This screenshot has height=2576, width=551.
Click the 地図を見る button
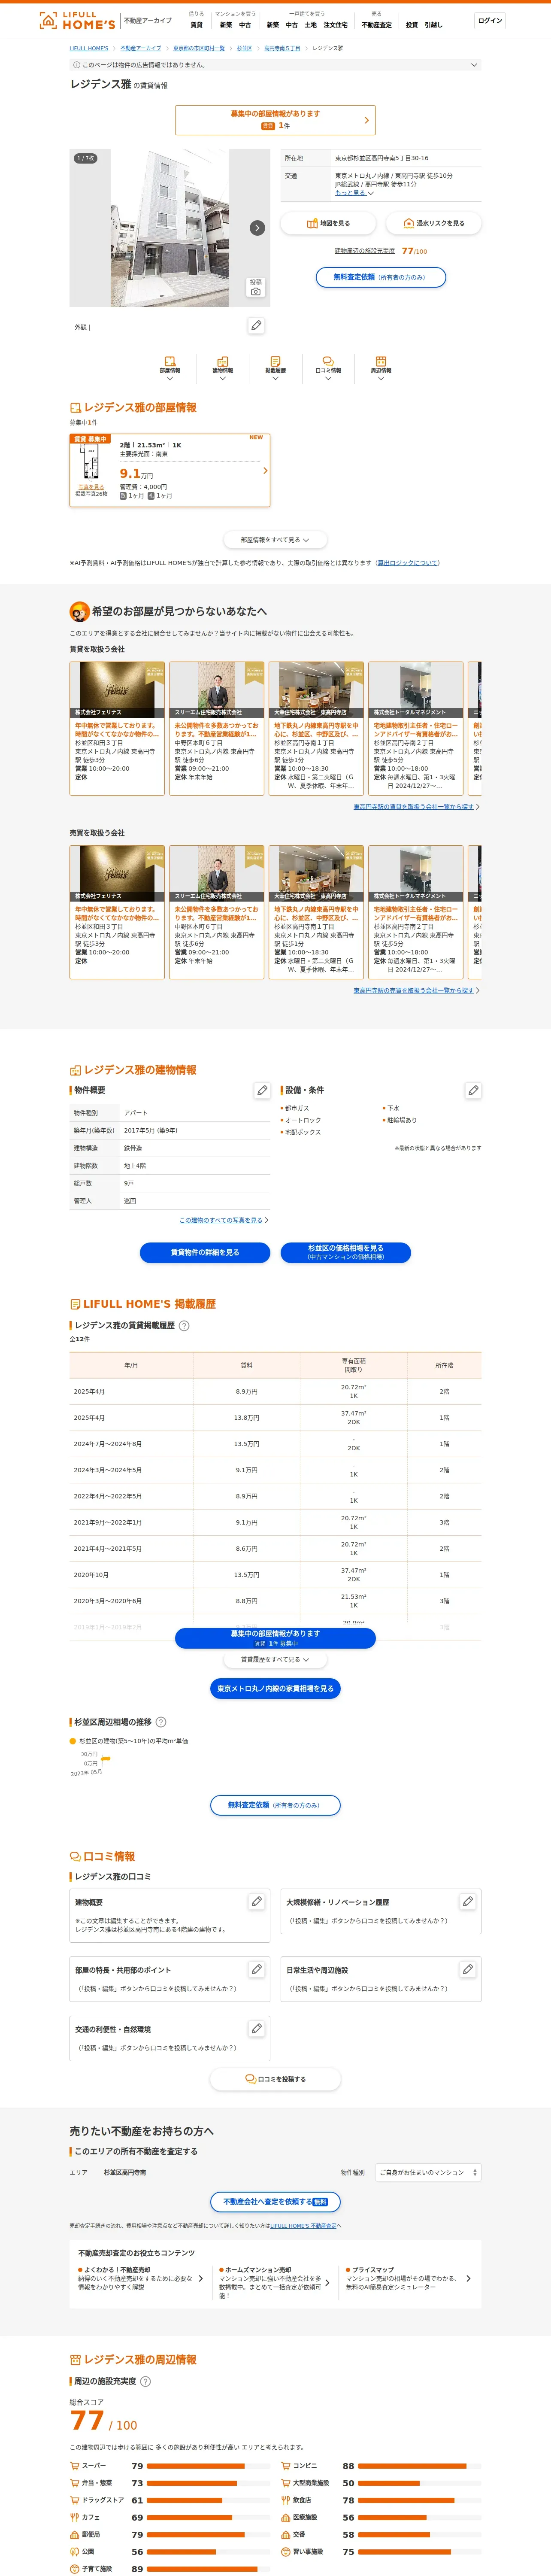[x=328, y=223]
